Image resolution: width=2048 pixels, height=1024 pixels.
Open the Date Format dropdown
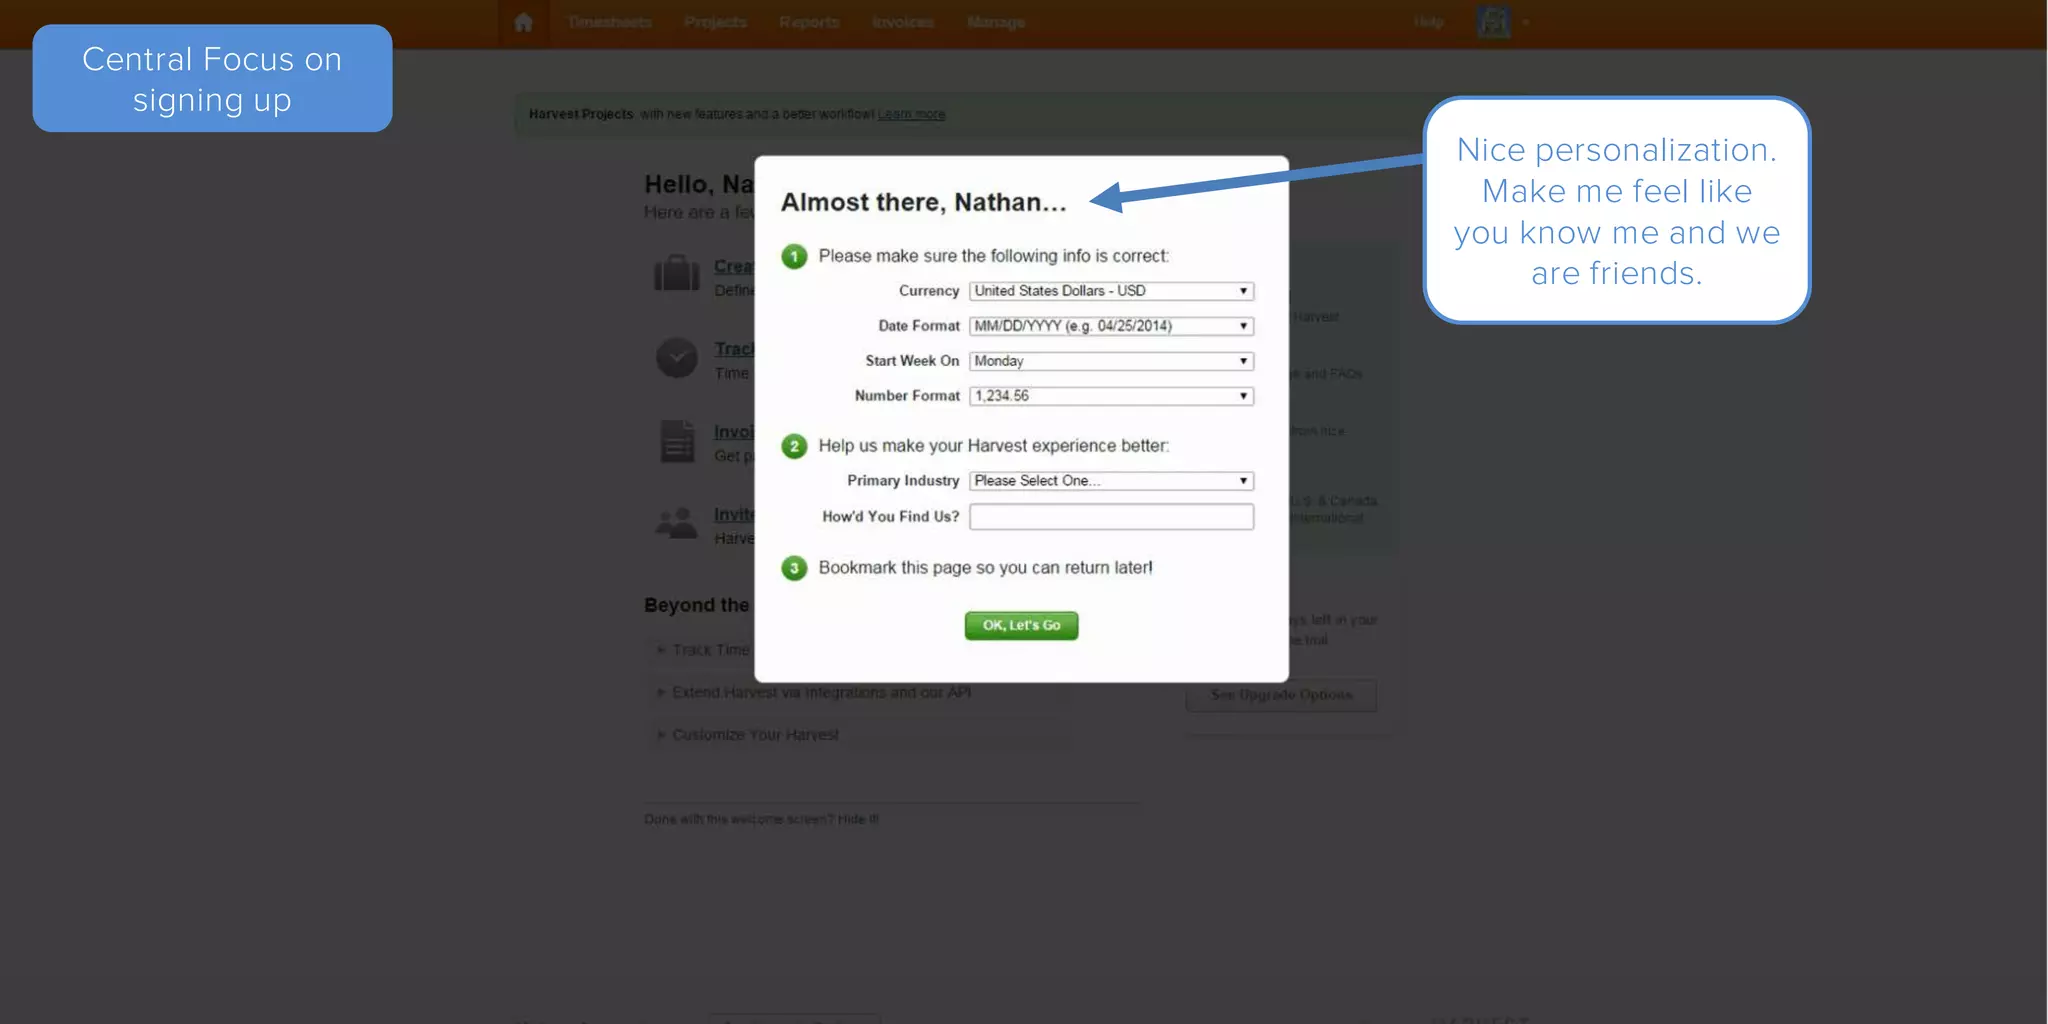coord(1111,326)
